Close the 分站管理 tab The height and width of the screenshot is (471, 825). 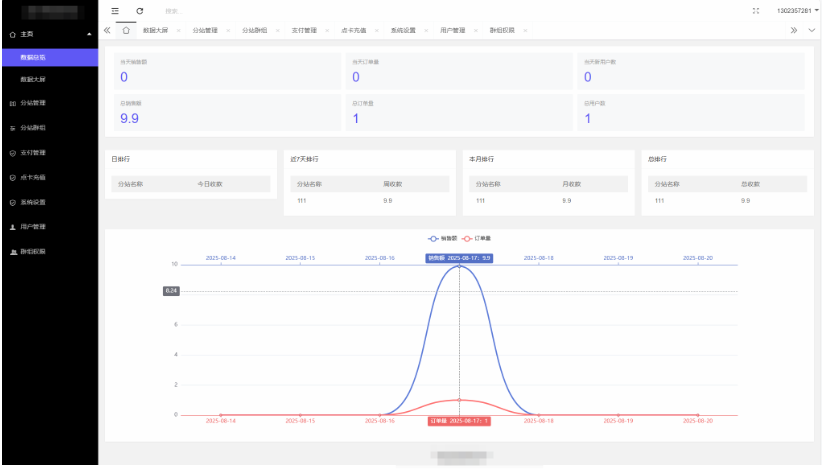click(228, 31)
